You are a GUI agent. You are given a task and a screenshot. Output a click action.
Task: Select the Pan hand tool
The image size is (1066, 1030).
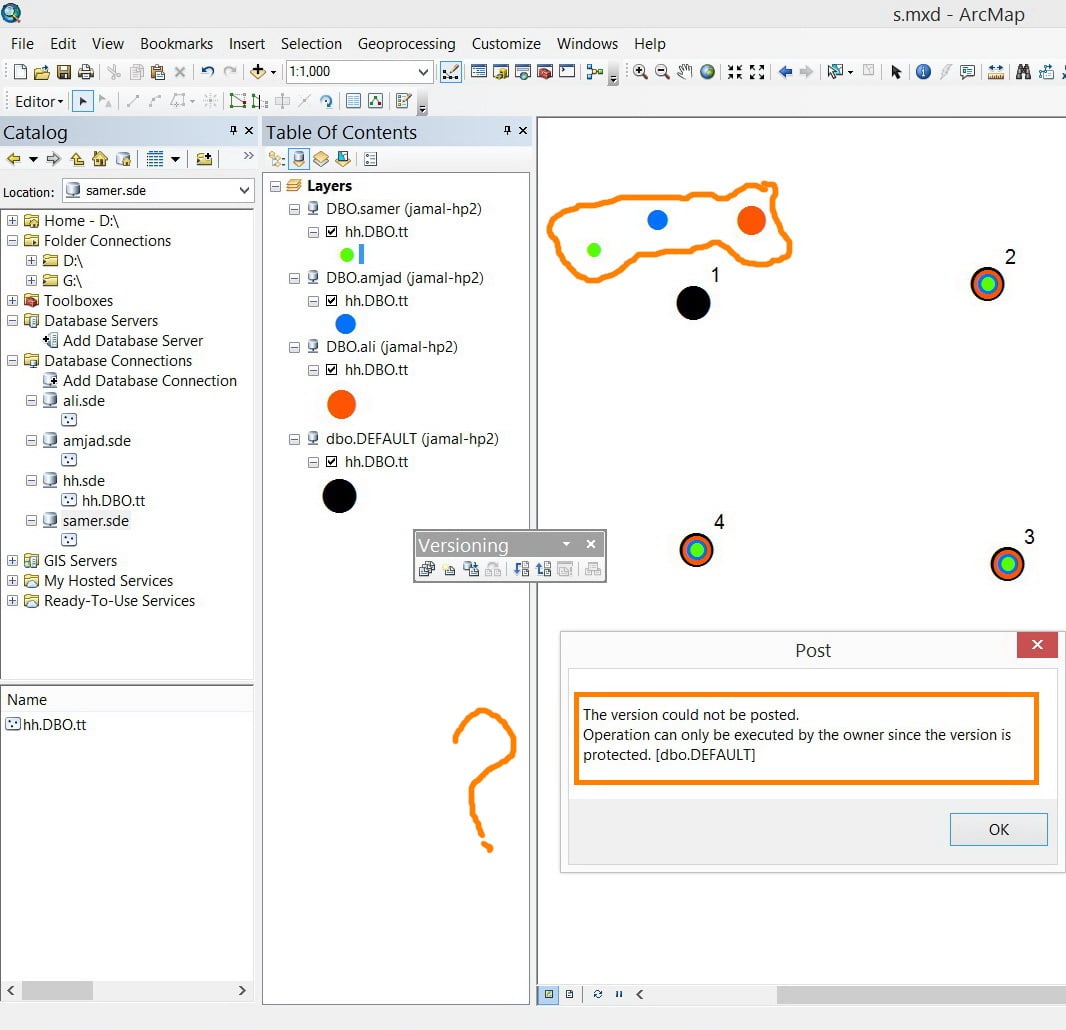(685, 71)
